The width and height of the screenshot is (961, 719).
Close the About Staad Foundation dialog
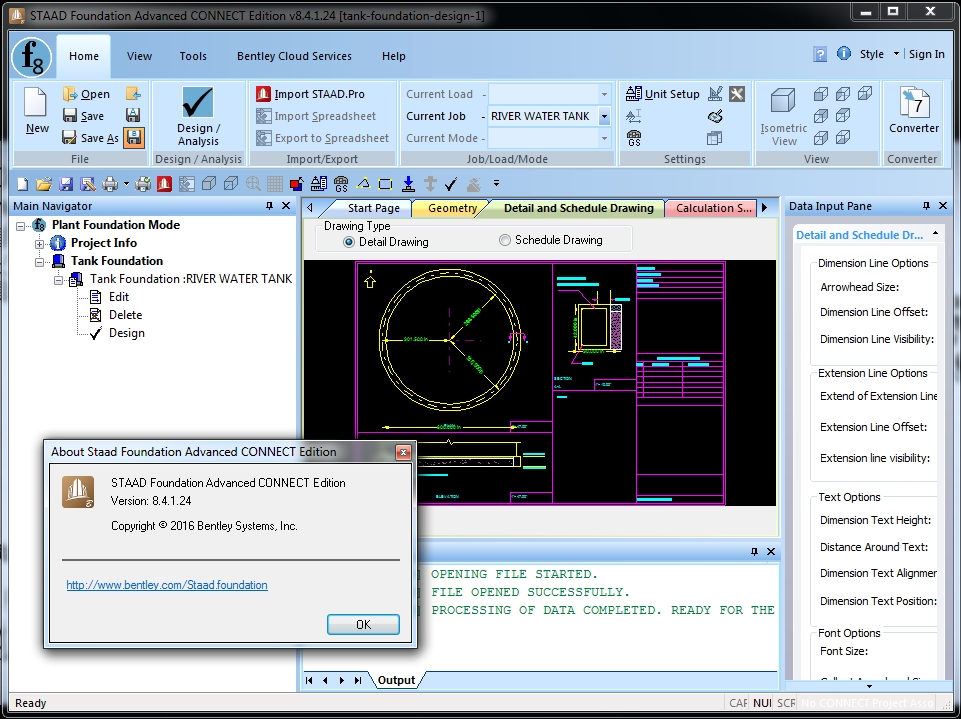[x=403, y=452]
